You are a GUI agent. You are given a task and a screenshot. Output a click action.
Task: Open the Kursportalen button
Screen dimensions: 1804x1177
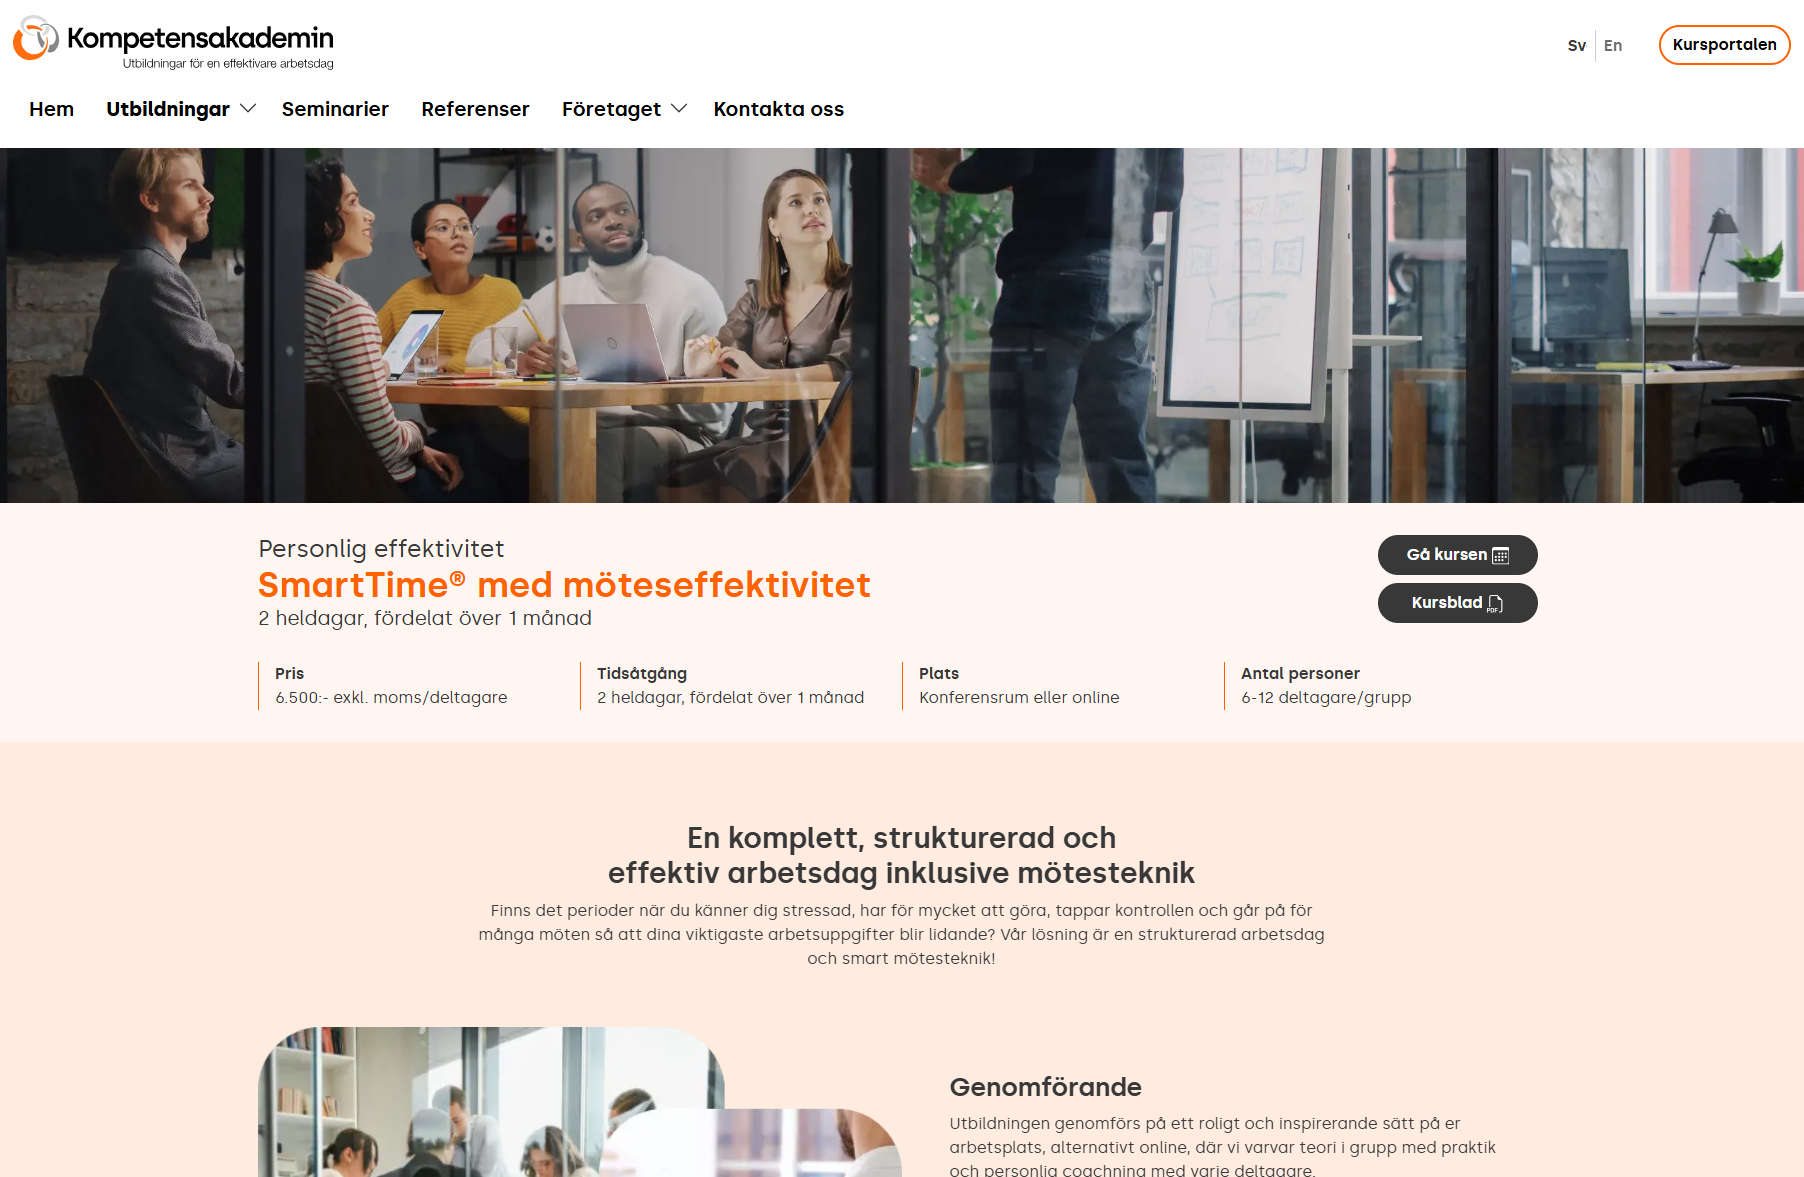point(1724,45)
